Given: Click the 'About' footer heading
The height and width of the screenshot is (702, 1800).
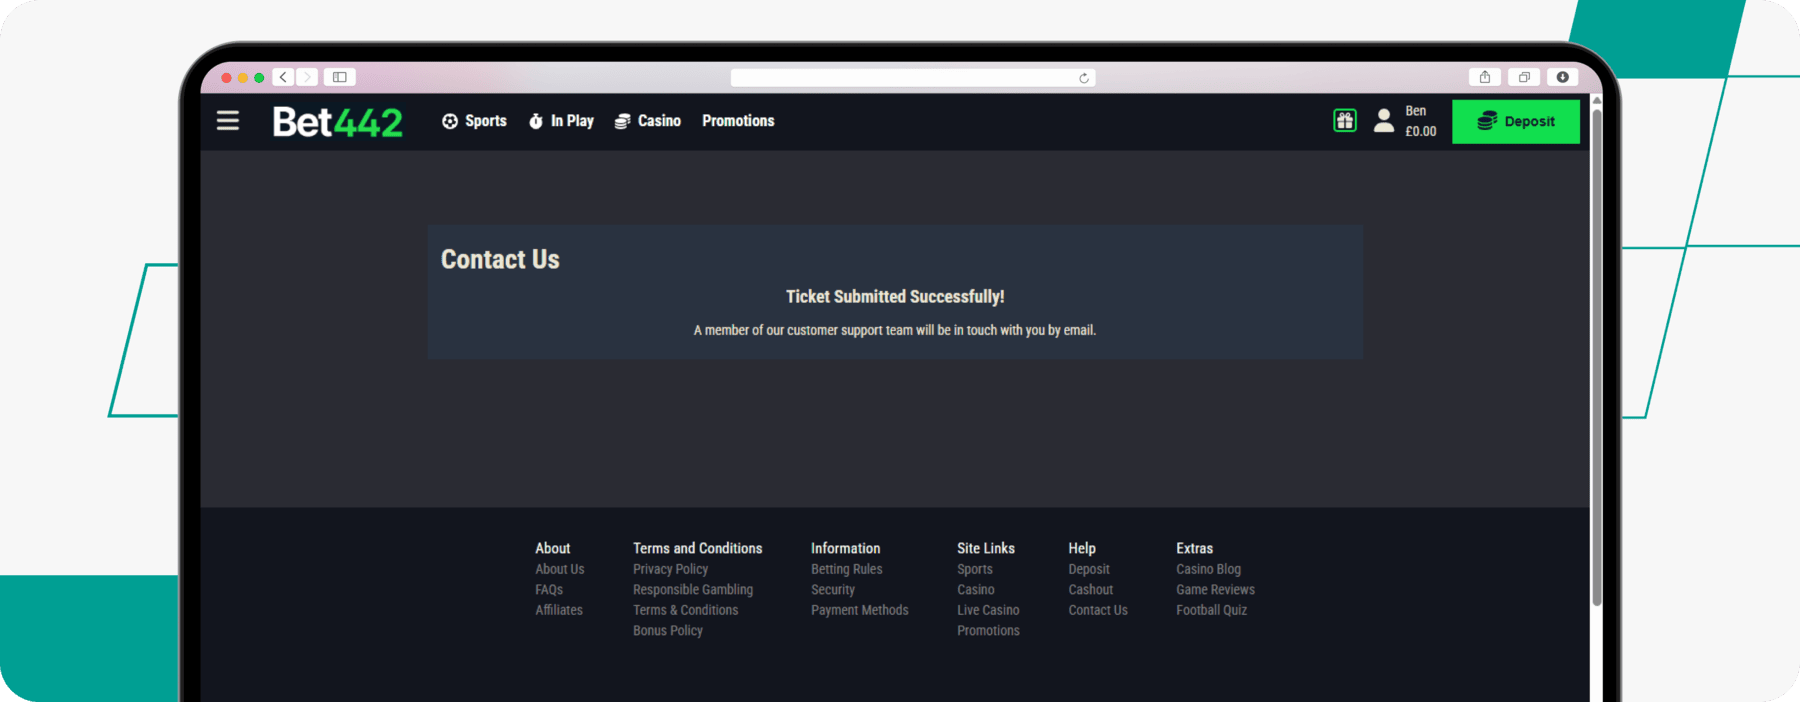Looking at the screenshot, I should point(553,548).
